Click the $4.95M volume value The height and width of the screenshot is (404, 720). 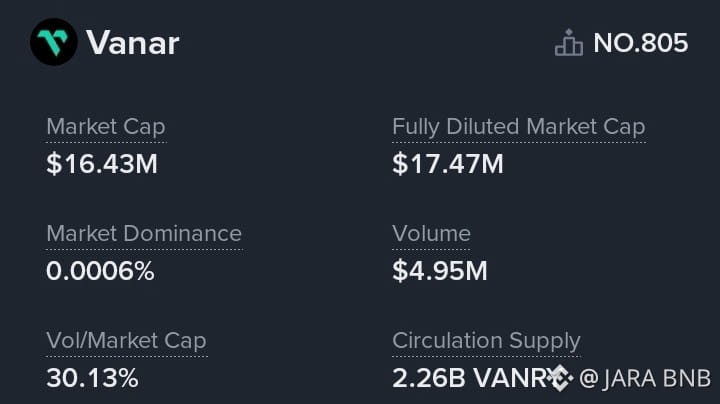[440, 270]
